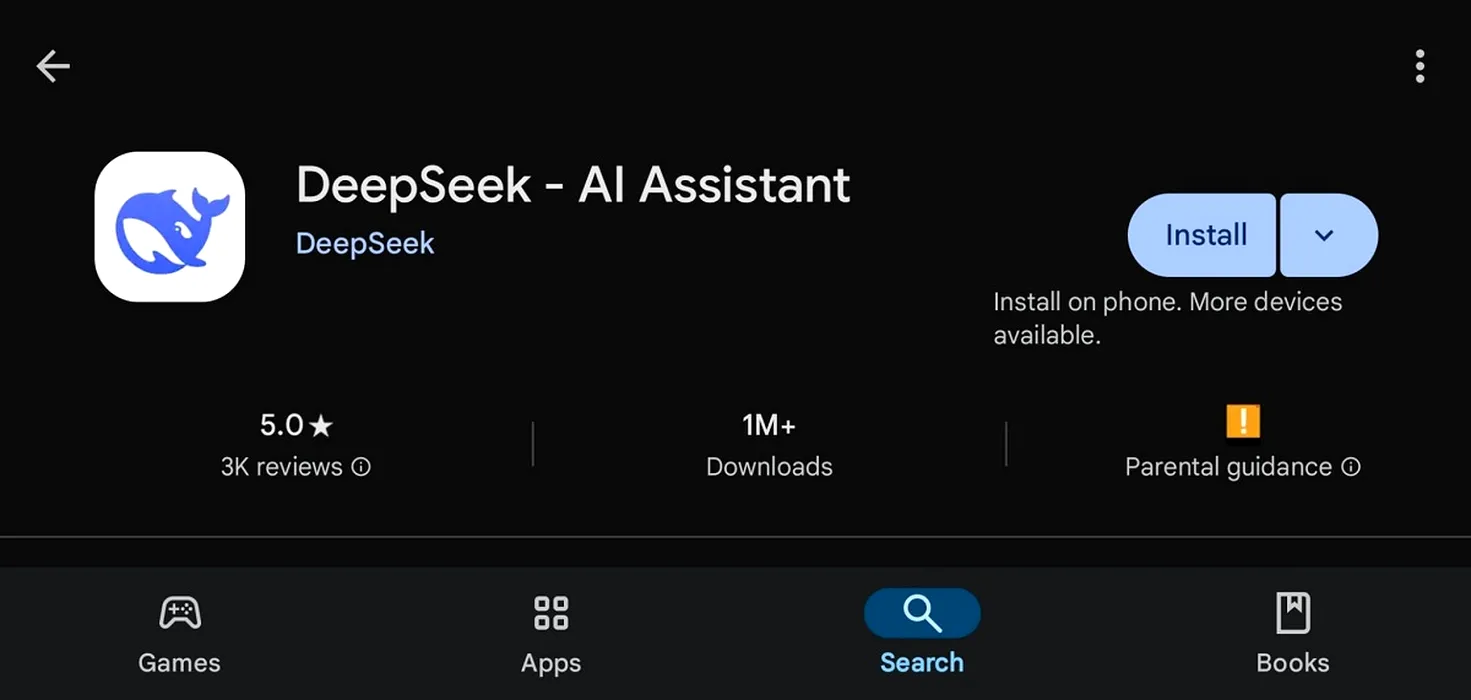Switch to the Games tab
The width and height of the screenshot is (1471, 700).
coord(180,634)
